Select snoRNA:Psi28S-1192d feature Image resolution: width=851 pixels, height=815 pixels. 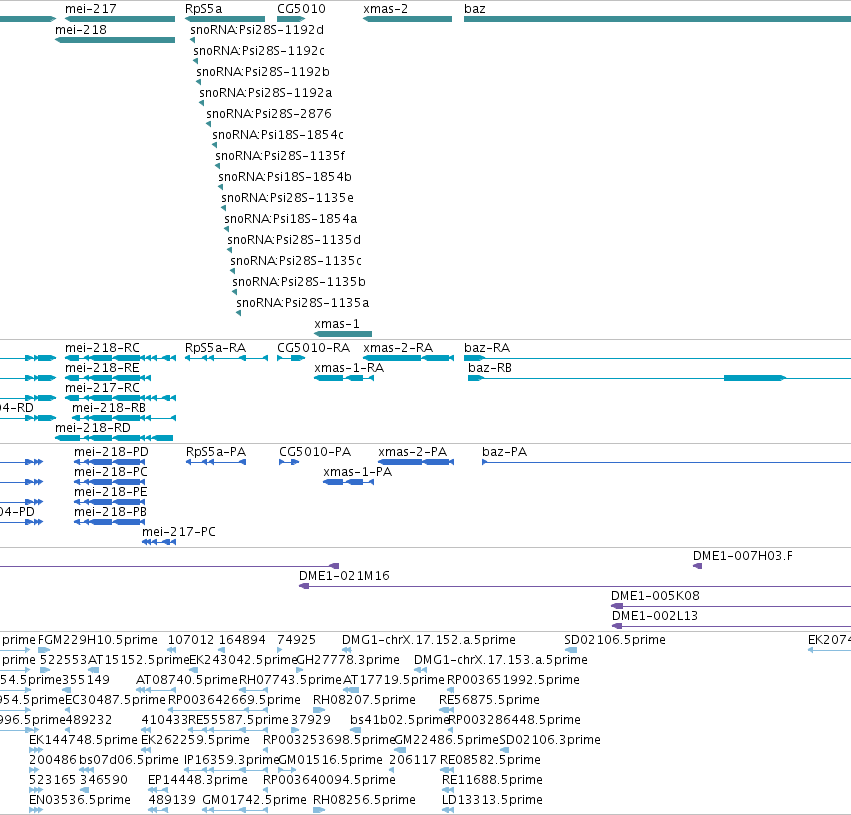pos(193,40)
